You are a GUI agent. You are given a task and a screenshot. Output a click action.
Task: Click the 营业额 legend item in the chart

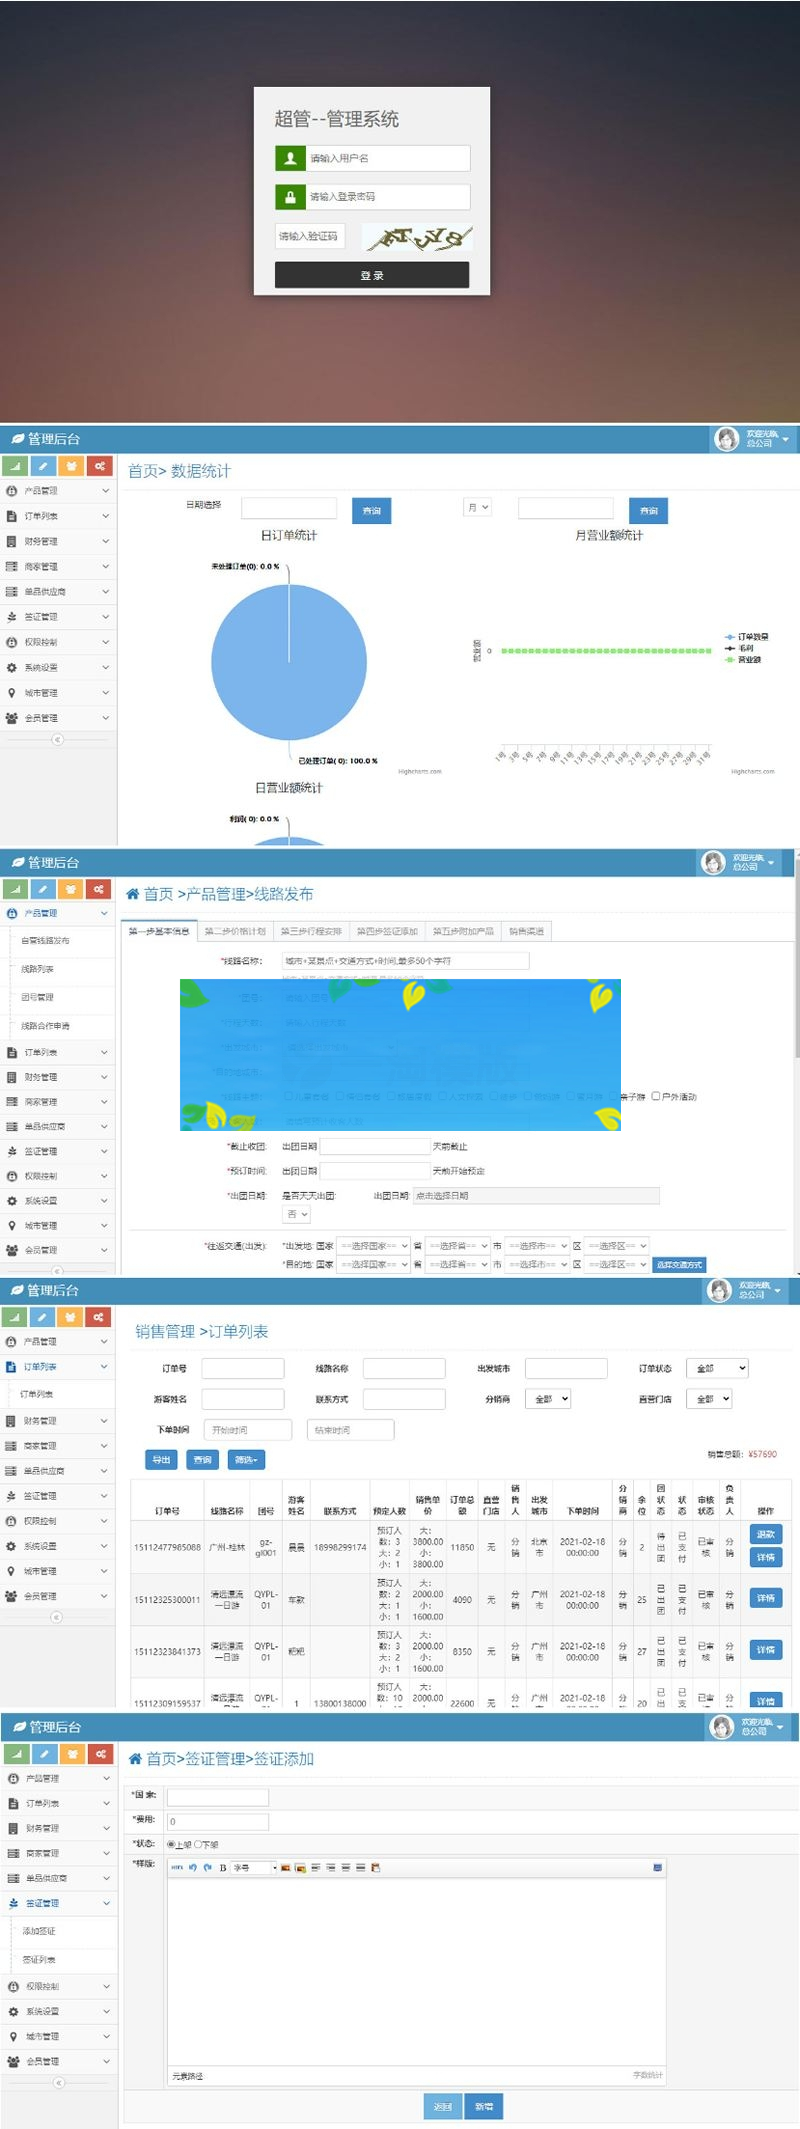[x=748, y=660]
